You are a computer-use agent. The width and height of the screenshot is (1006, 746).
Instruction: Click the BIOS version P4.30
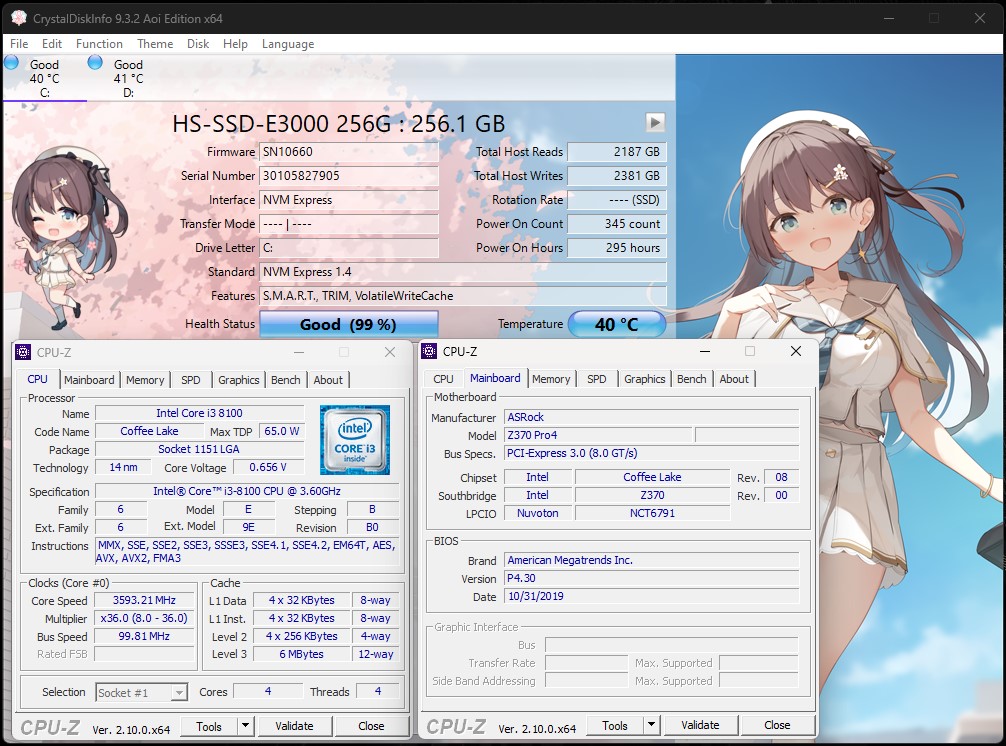652,578
